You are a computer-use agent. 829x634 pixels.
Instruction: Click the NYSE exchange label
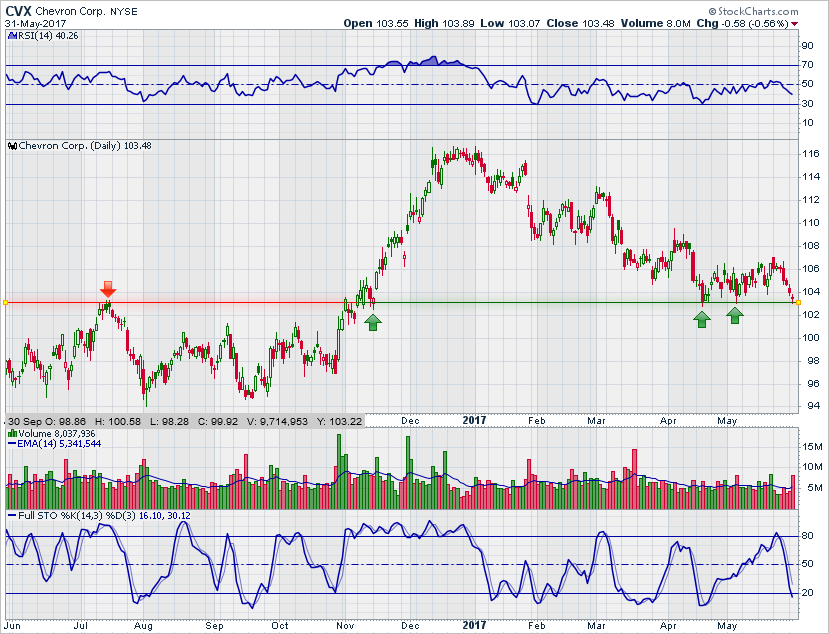click(x=124, y=12)
